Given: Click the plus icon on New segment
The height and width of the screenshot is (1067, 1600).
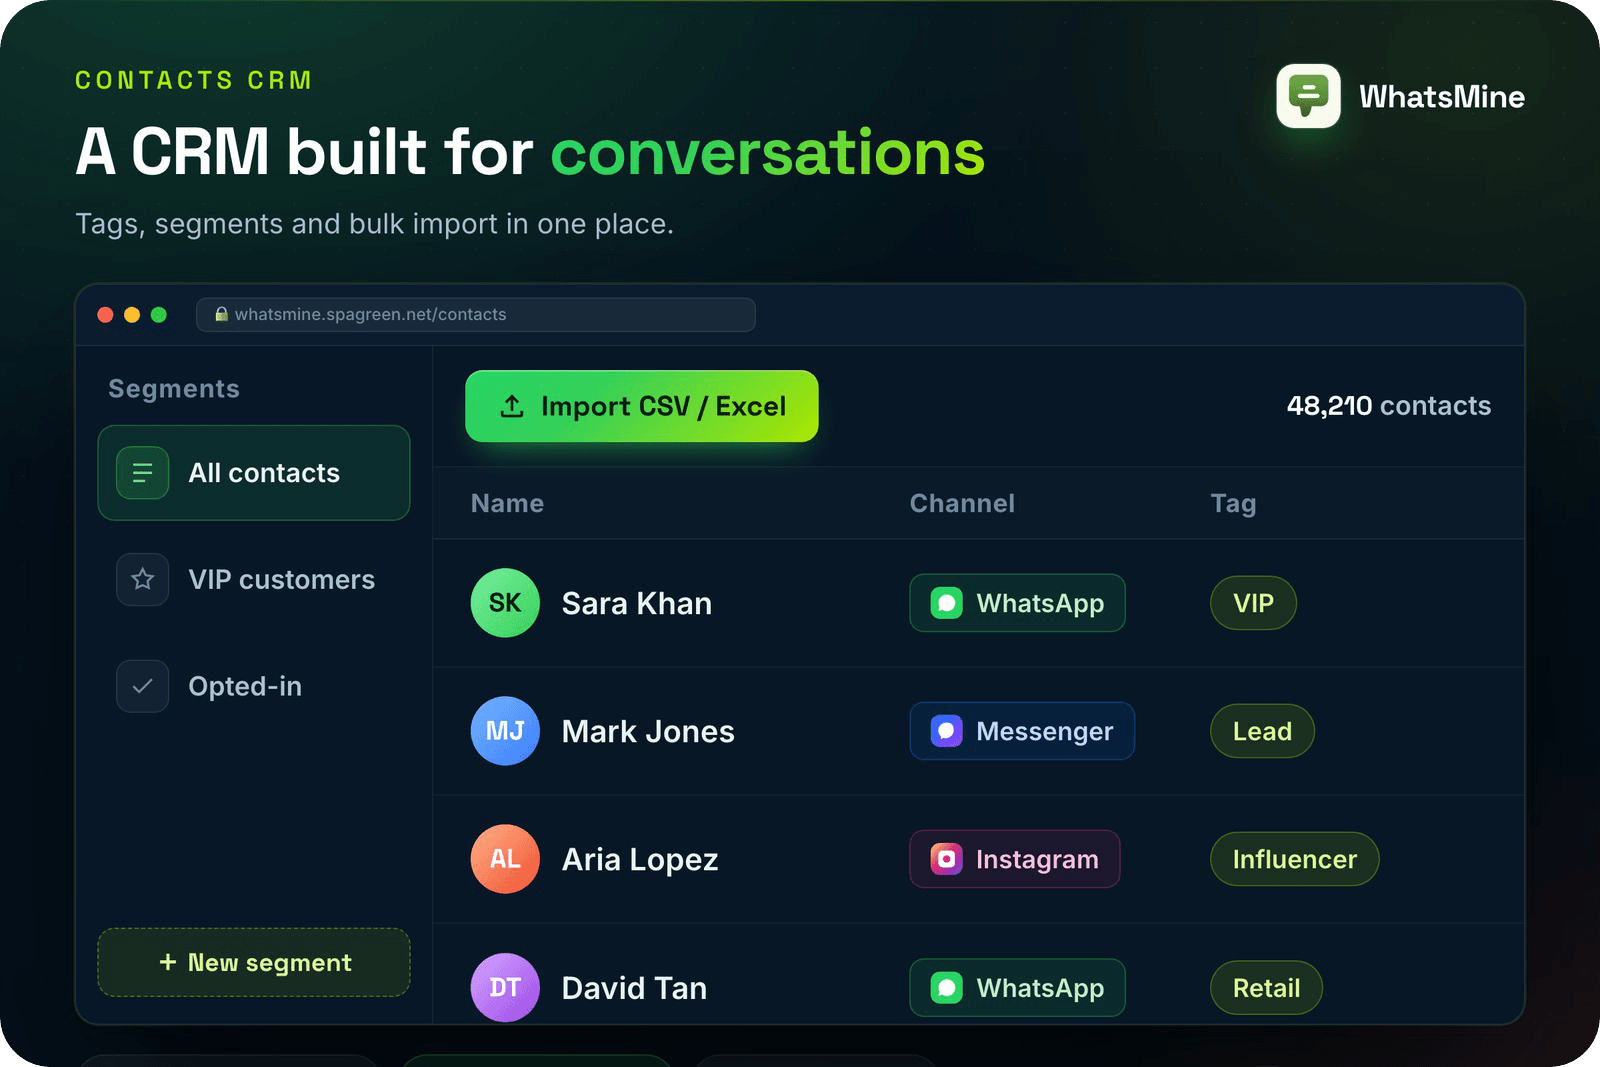Looking at the screenshot, I should click(168, 962).
